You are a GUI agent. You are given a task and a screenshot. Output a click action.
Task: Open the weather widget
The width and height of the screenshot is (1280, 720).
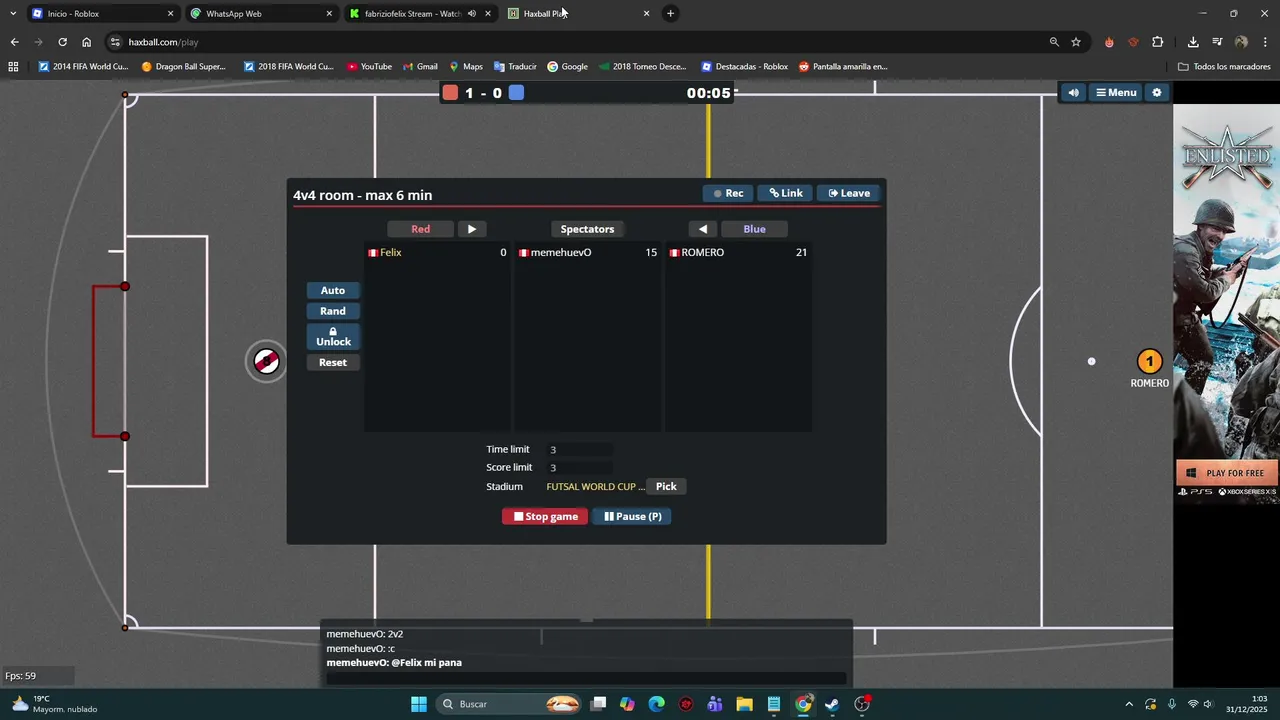[55, 704]
